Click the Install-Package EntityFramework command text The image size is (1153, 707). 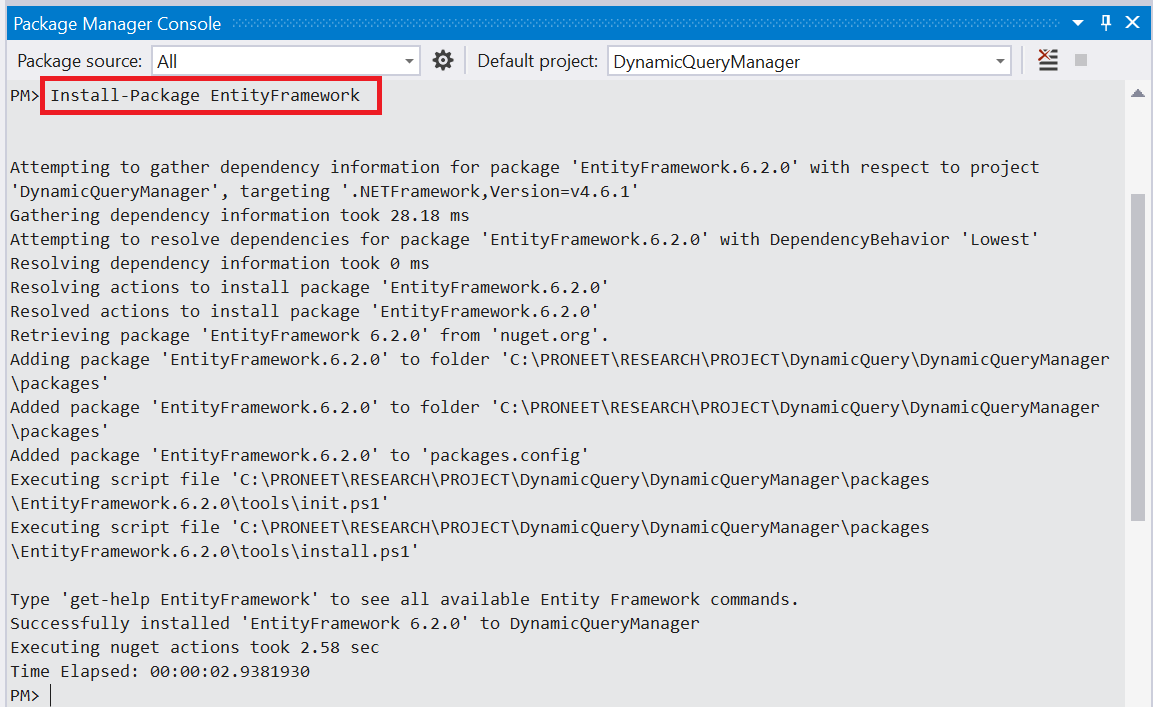coord(205,96)
